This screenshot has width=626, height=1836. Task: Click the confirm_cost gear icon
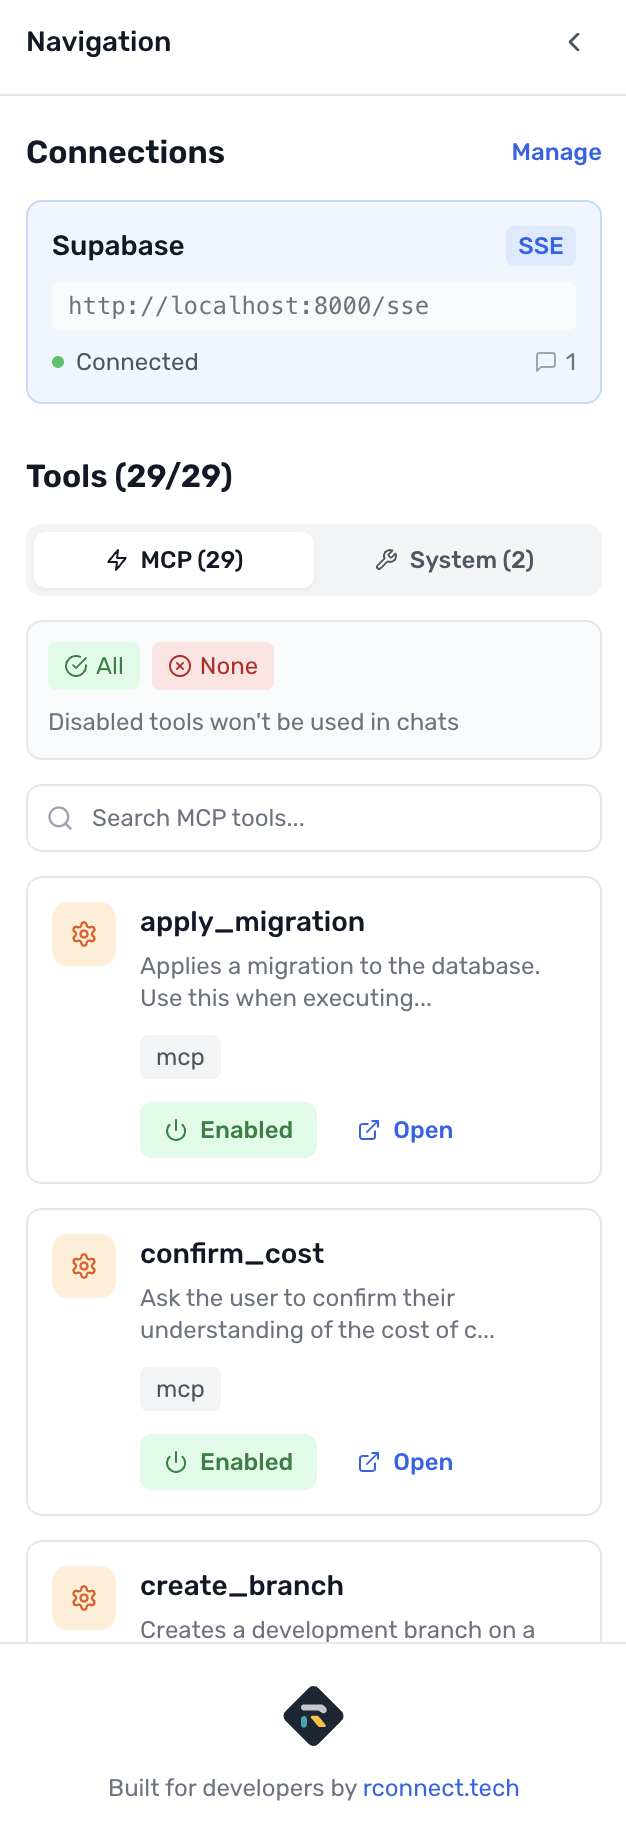[84, 1266]
